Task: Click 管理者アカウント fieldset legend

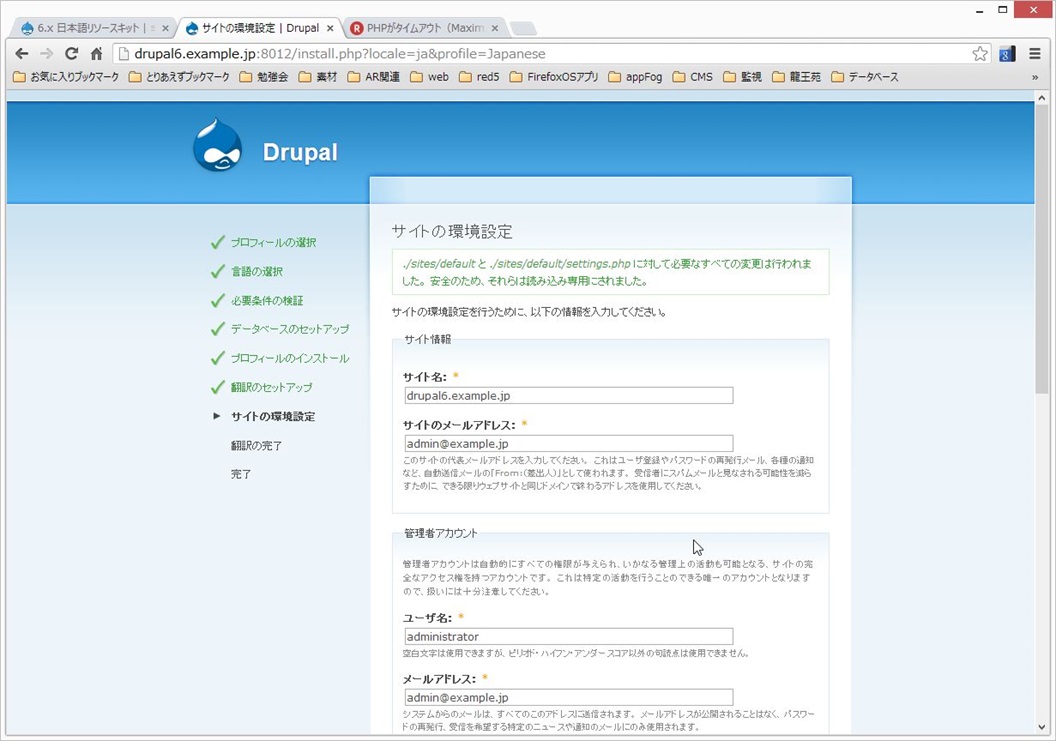Action: 440,533
